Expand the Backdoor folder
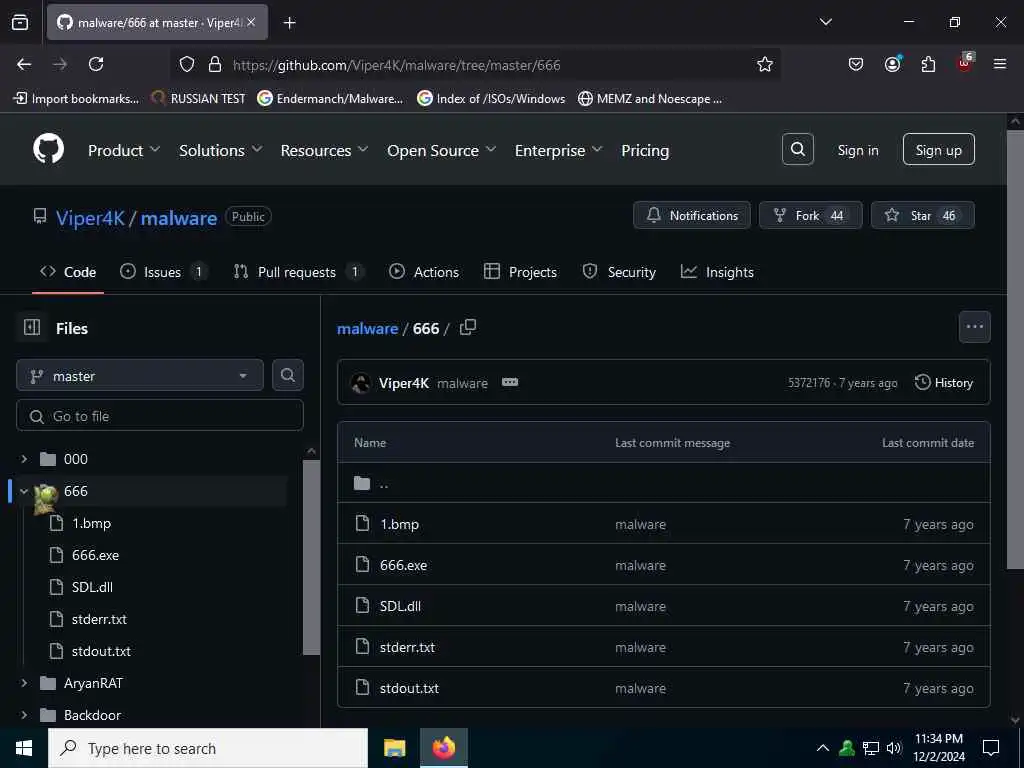 [24, 715]
